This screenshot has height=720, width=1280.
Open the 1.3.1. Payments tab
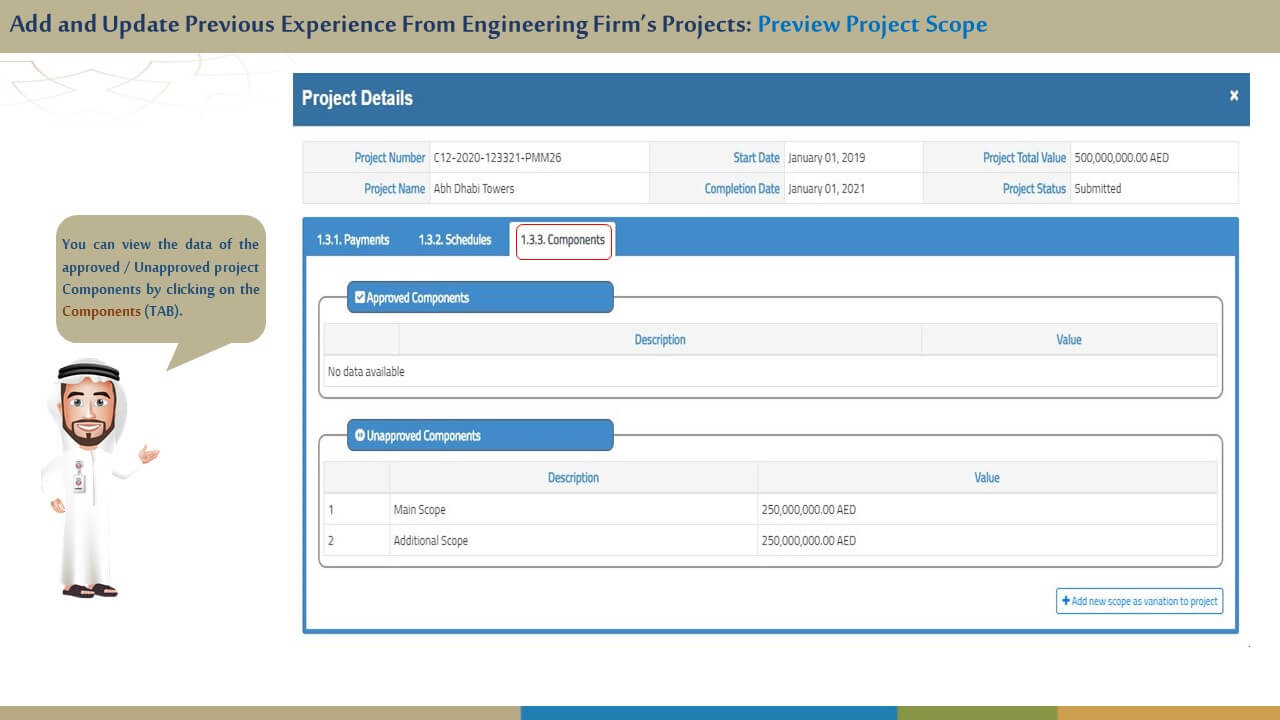pyautogui.click(x=352, y=240)
